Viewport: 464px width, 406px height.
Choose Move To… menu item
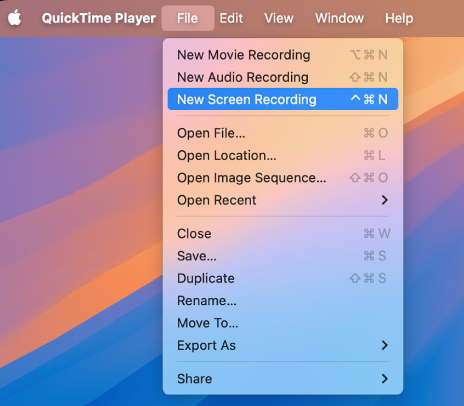[283, 323]
